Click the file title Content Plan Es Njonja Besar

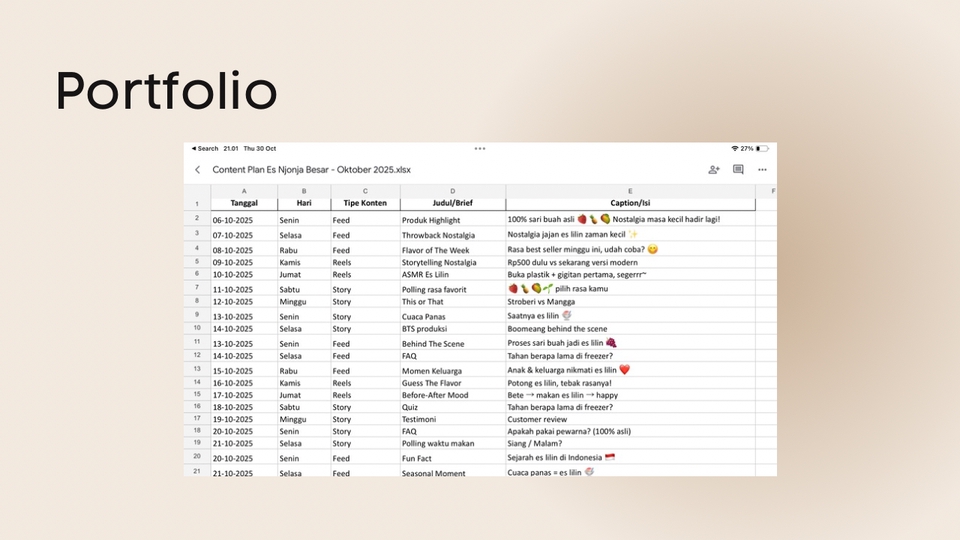click(311, 170)
